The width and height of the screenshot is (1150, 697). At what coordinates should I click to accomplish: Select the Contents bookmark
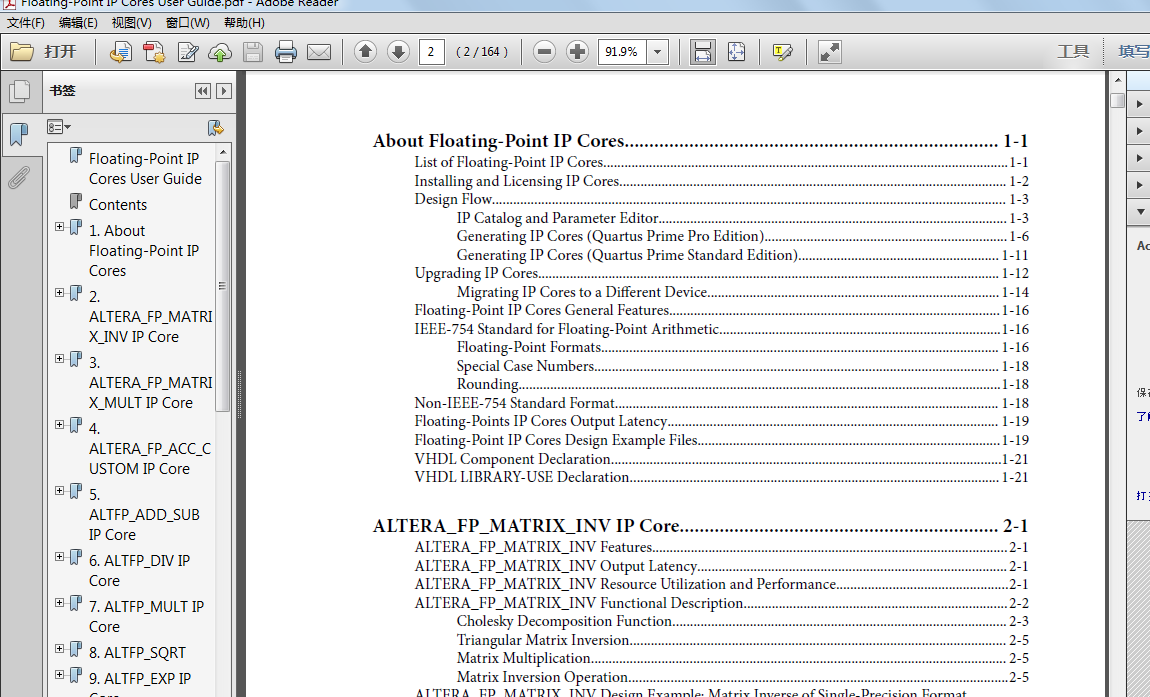(117, 205)
